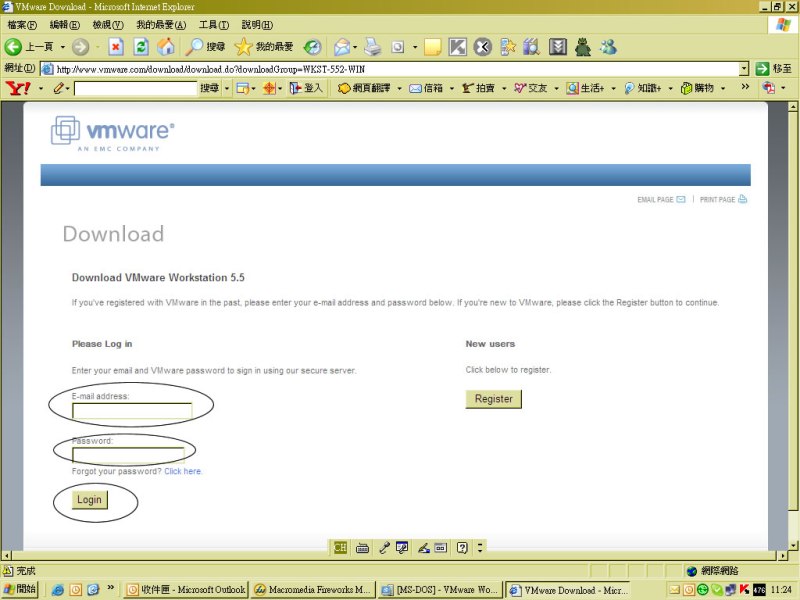Viewport: 800px width, 600px height.
Task: Stop loading with the red X page icon
Action: click(x=116, y=47)
